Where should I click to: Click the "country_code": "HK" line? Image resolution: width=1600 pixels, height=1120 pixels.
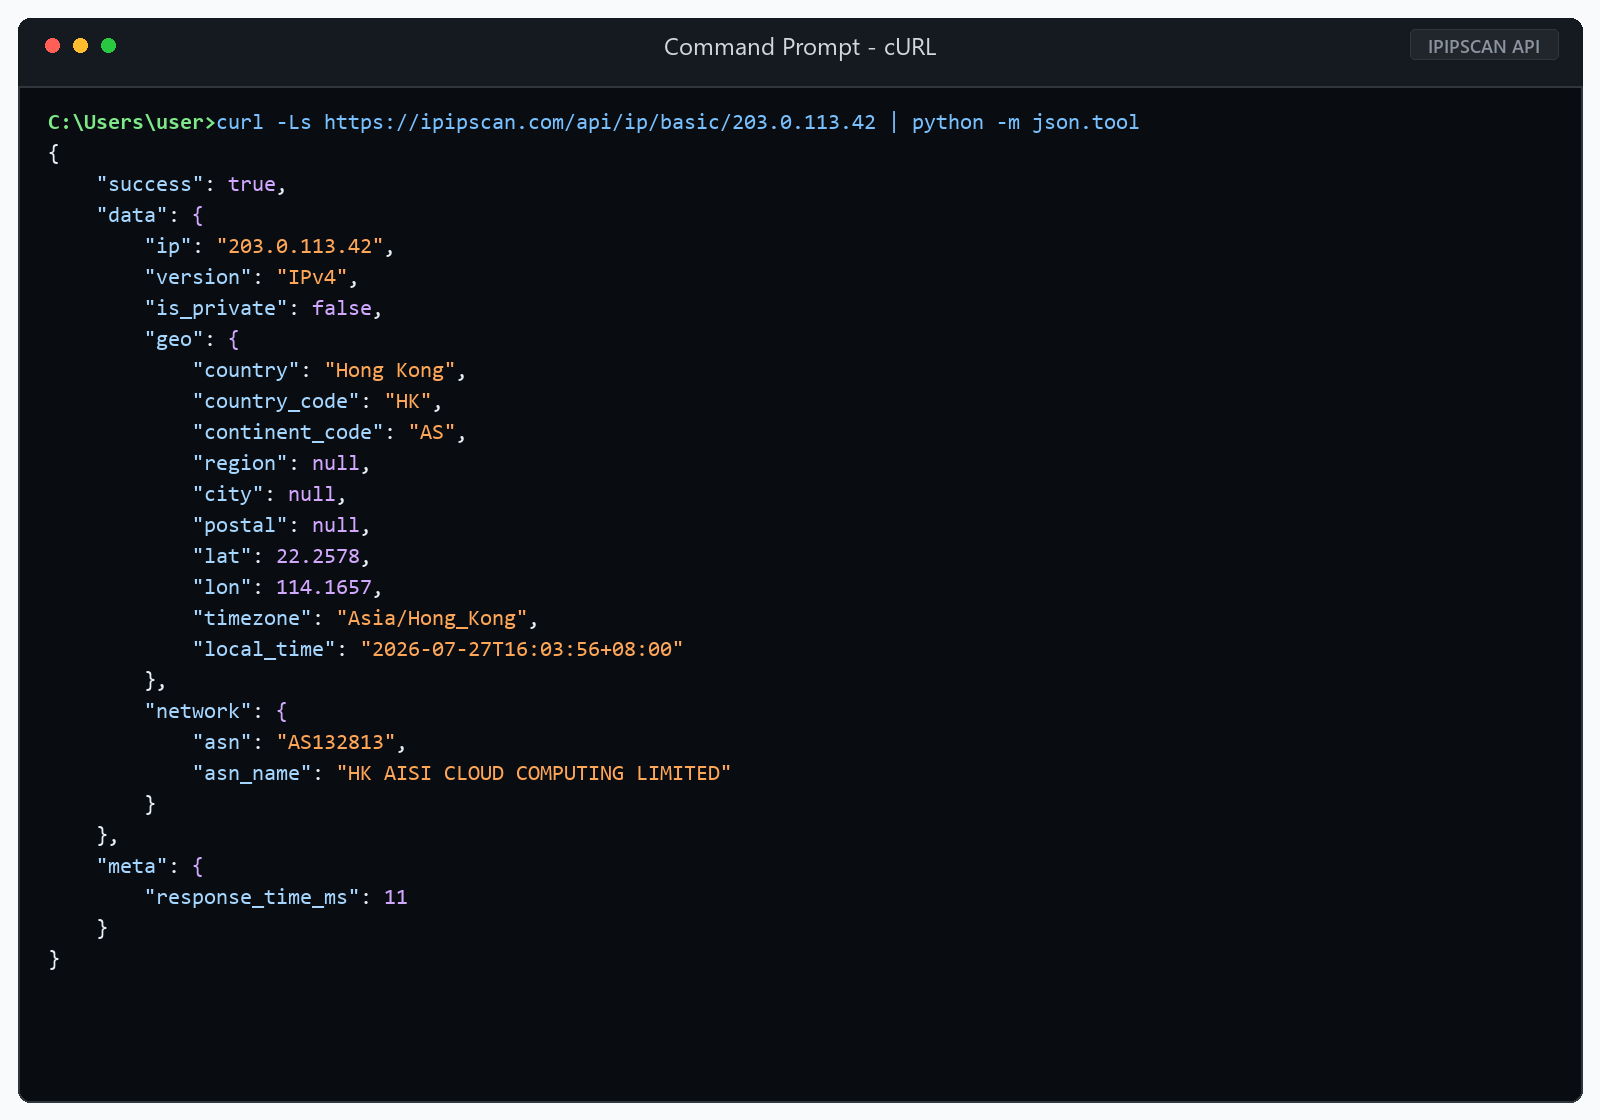[318, 401]
